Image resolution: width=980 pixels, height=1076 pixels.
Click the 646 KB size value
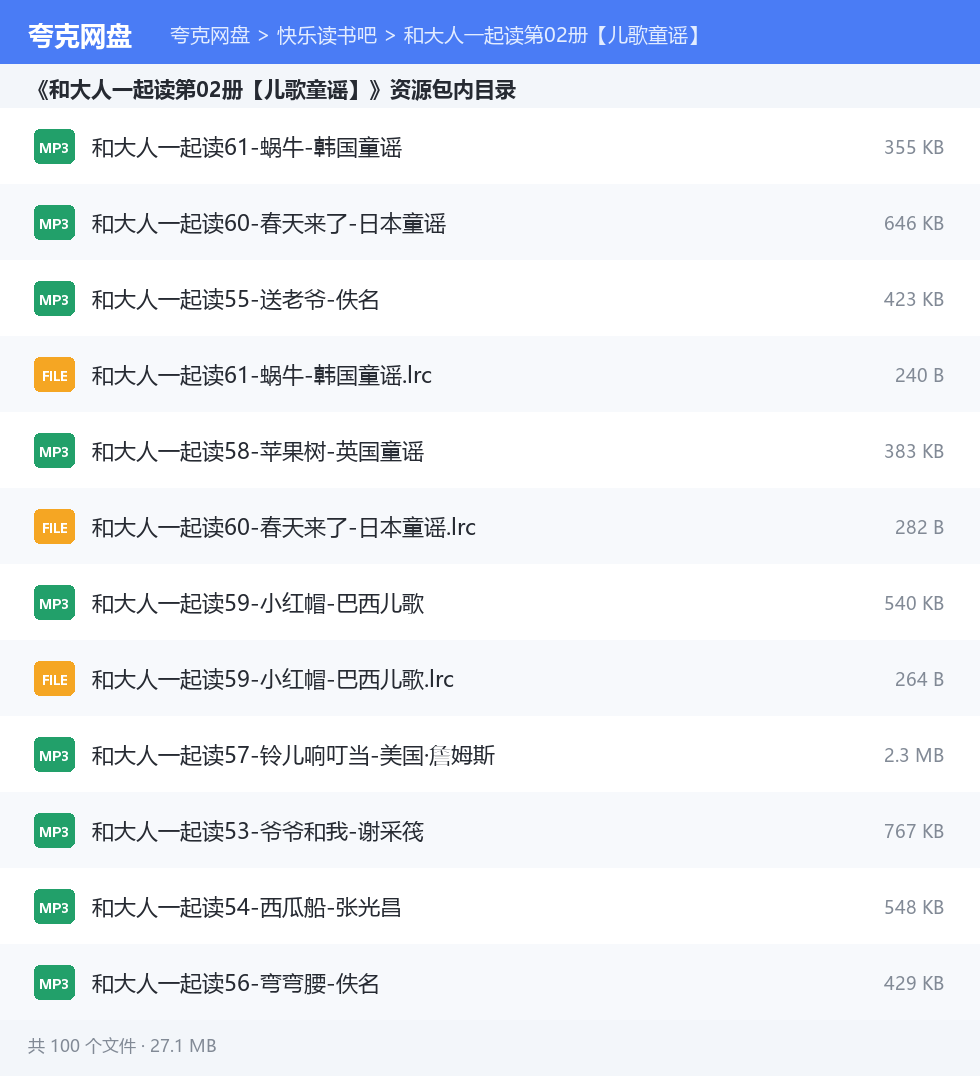click(x=913, y=224)
